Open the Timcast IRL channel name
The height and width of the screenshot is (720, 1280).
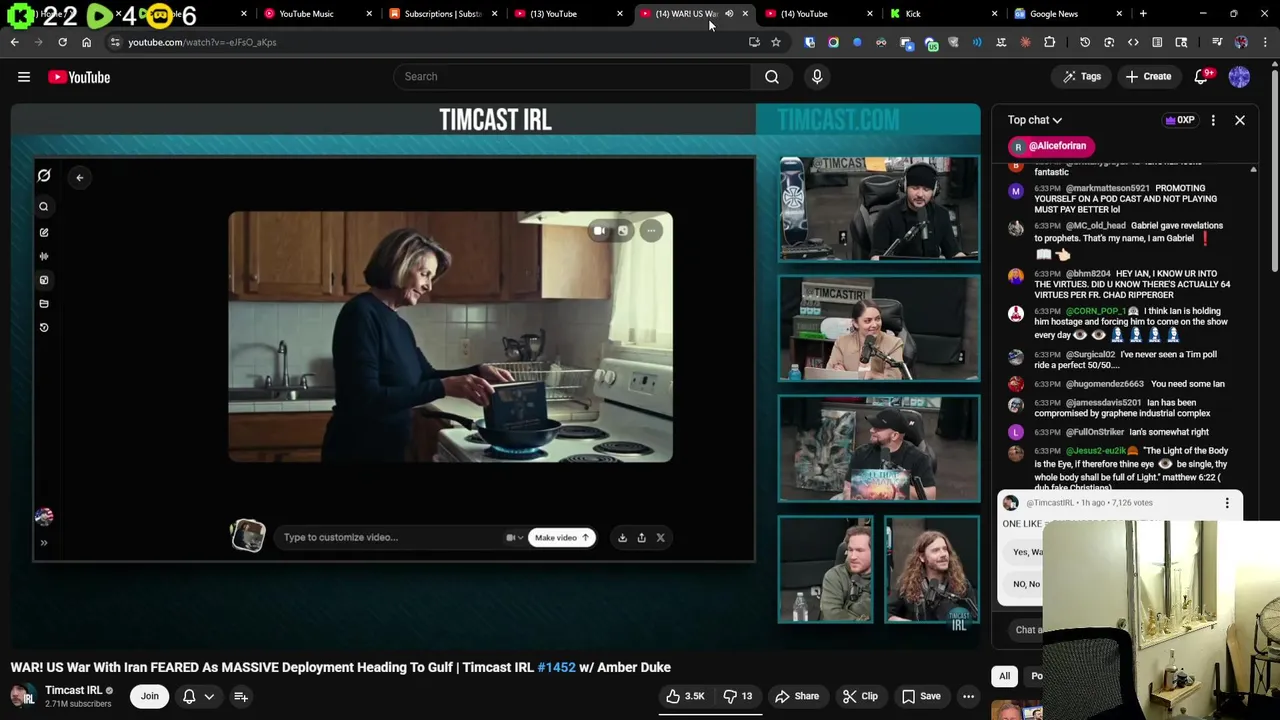[73, 690]
